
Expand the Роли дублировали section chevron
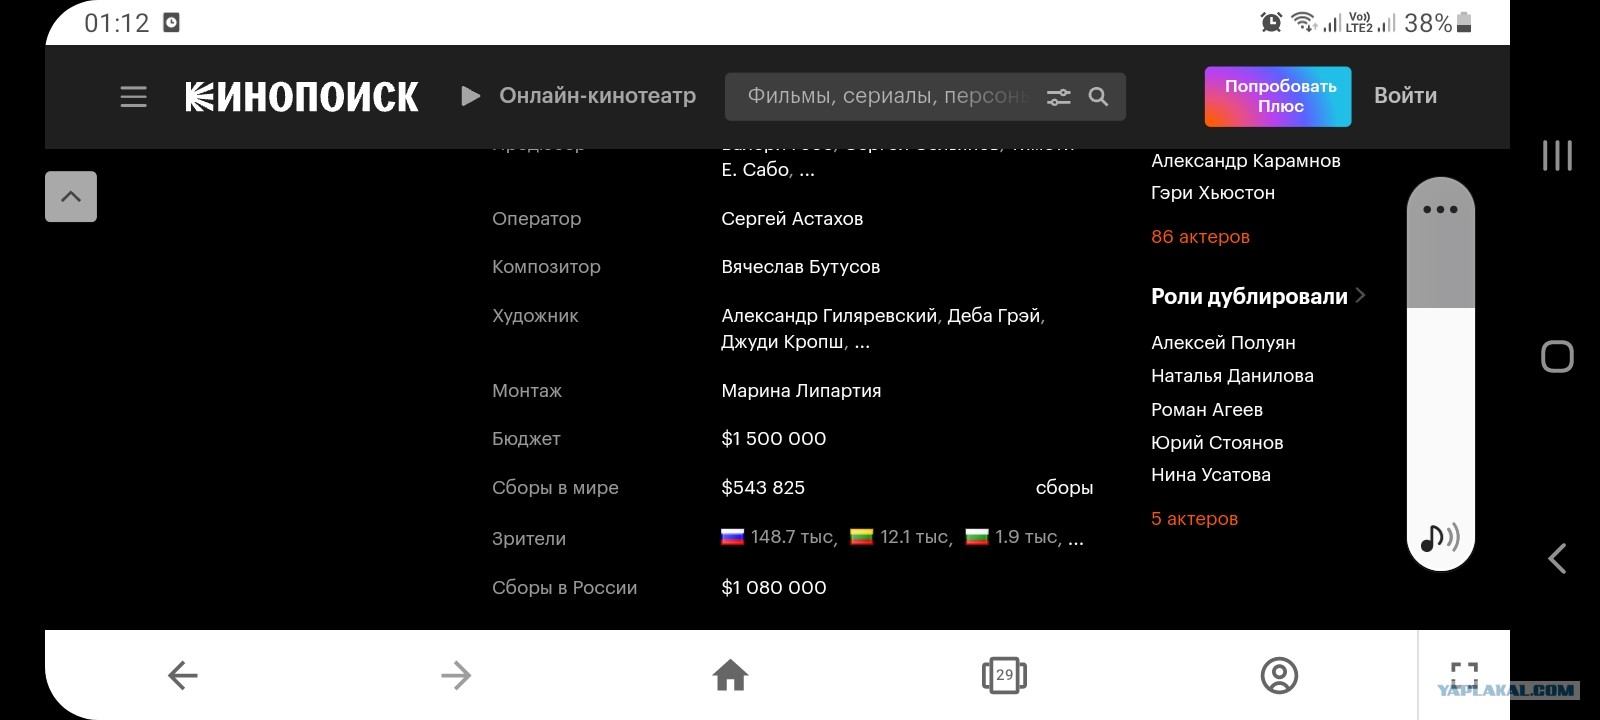(1360, 295)
